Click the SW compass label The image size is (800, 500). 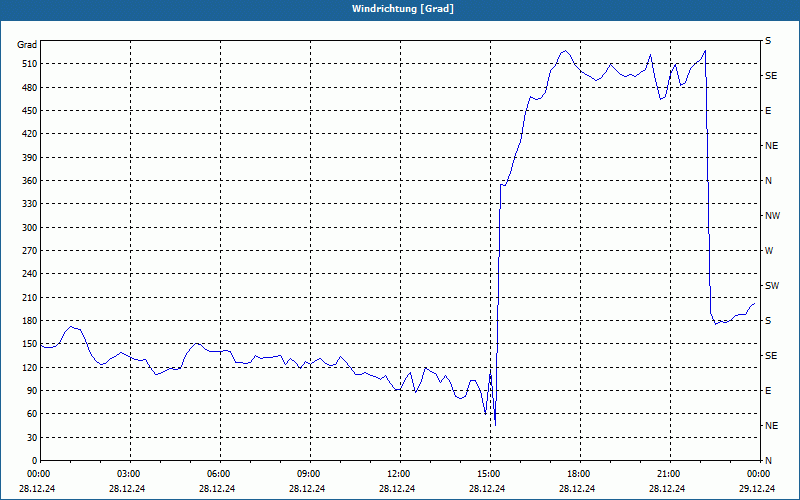pos(772,286)
